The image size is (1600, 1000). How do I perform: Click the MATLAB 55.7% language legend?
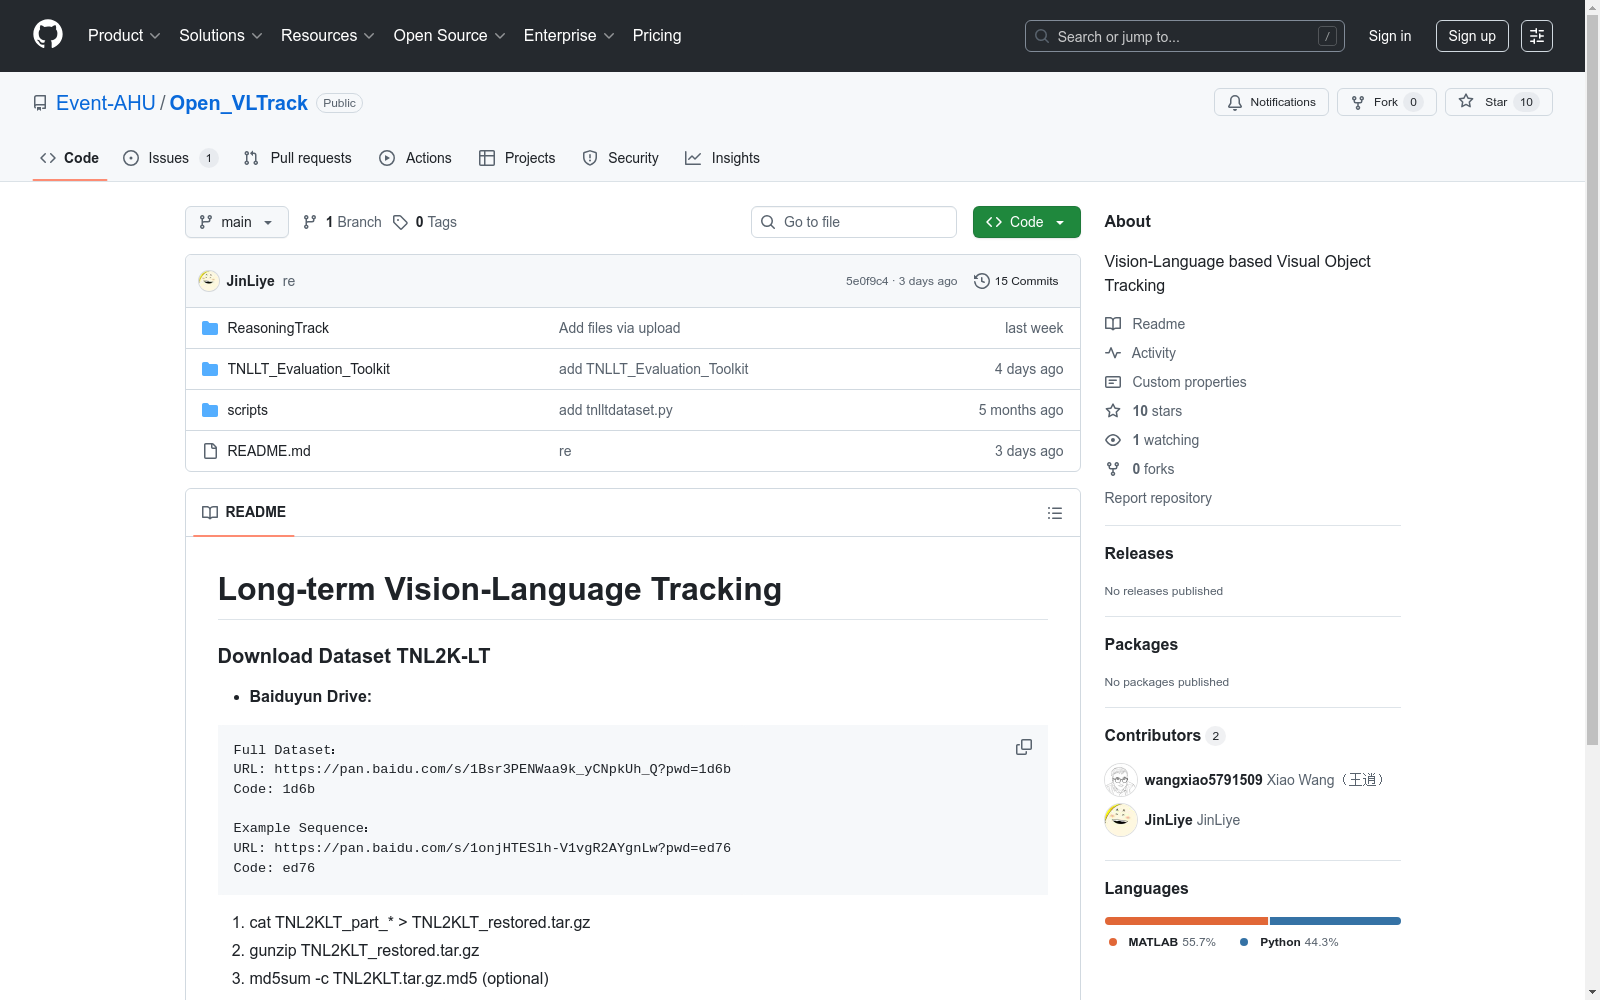[1162, 942]
